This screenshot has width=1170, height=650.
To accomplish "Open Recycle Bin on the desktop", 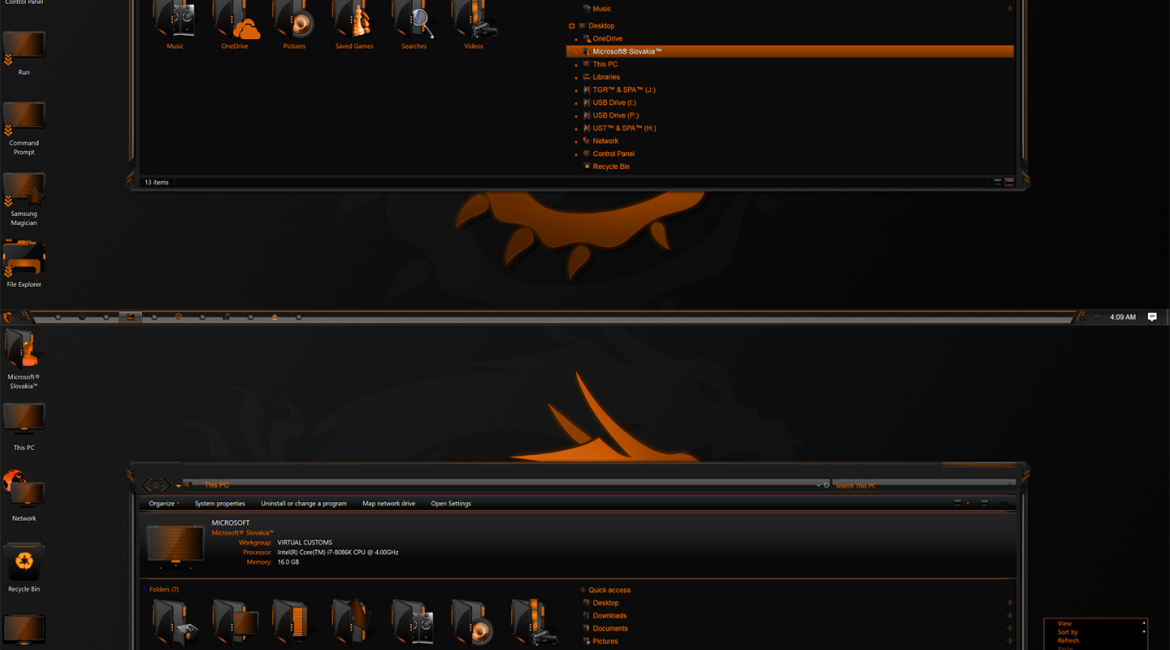I will click(24, 563).
